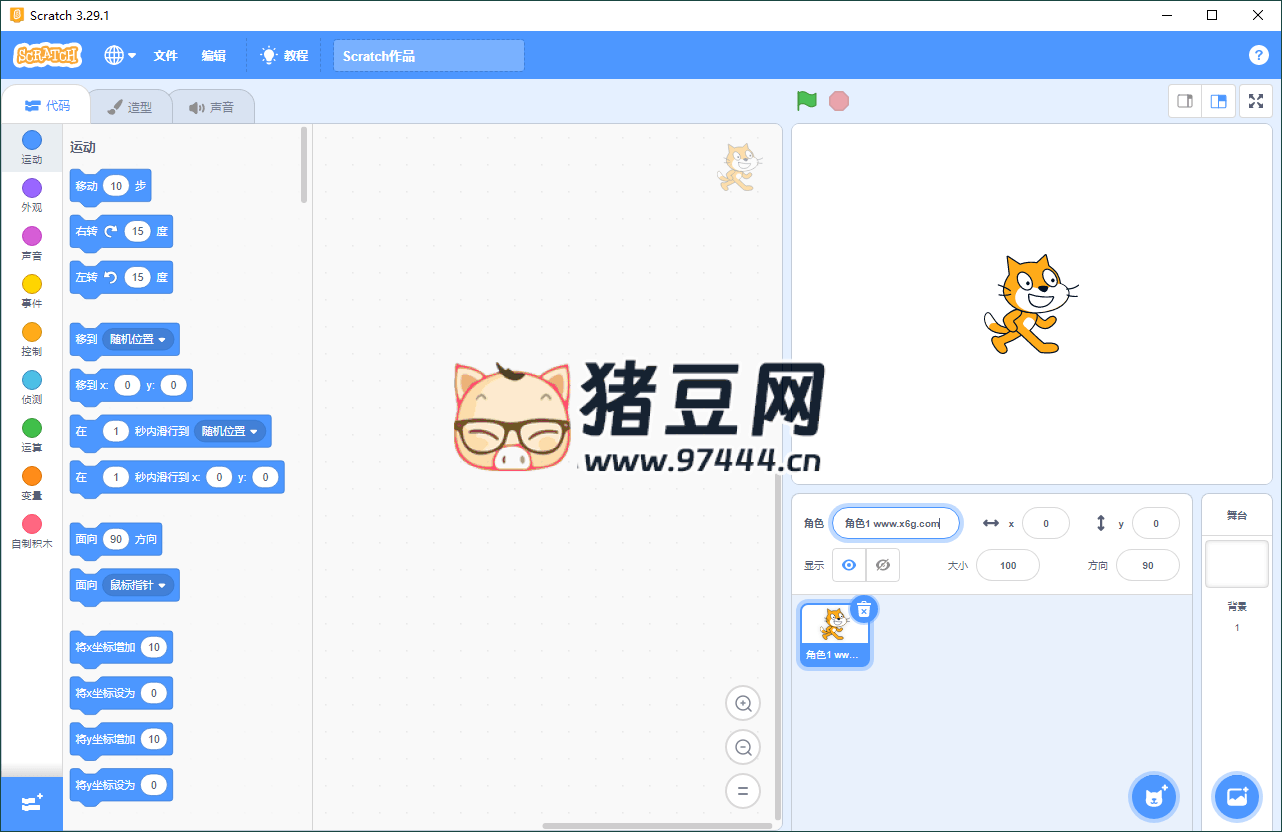Screen dimensions: 1282x832
Task: Click the 将x坐标增加 10 block
Action: tap(121, 648)
